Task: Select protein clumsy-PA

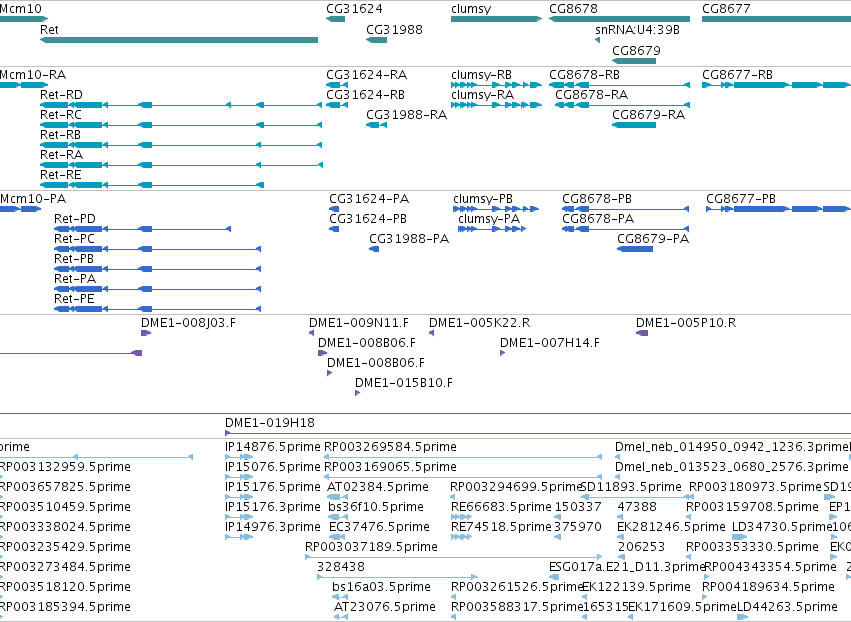Action: click(x=492, y=229)
